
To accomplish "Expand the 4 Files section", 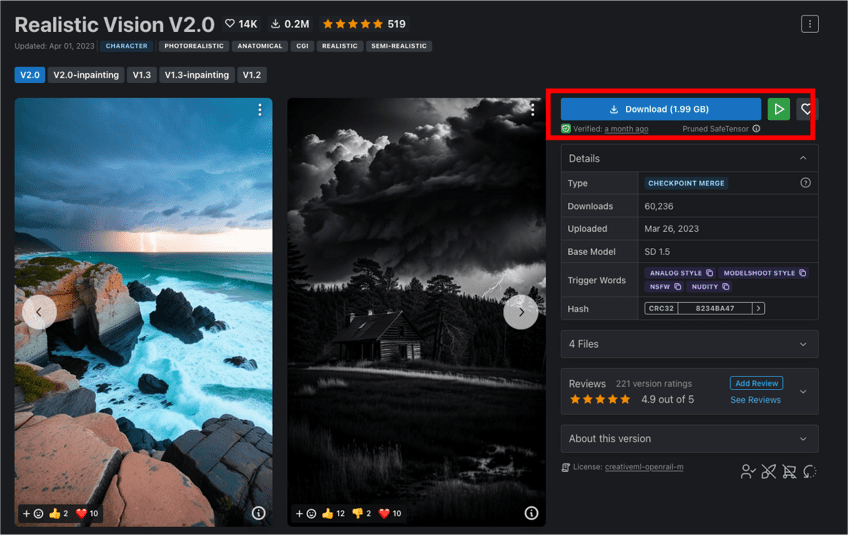I will pos(802,344).
